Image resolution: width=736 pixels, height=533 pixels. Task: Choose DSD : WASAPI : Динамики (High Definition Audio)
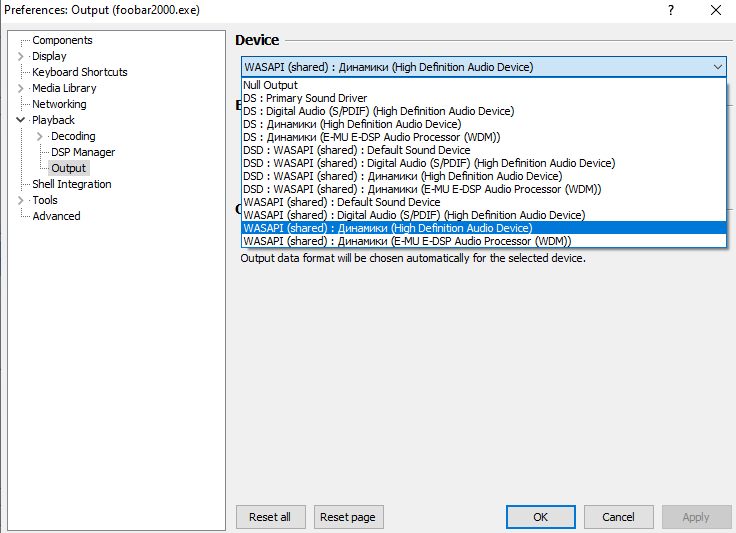pyautogui.click(x=484, y=176)
